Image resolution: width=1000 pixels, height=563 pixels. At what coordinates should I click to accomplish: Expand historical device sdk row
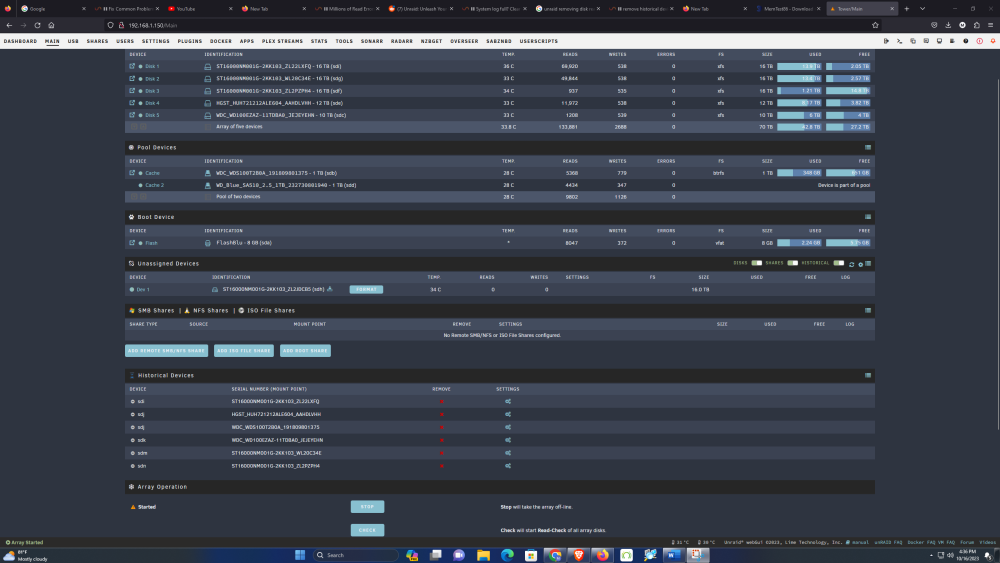pos(133,440)
